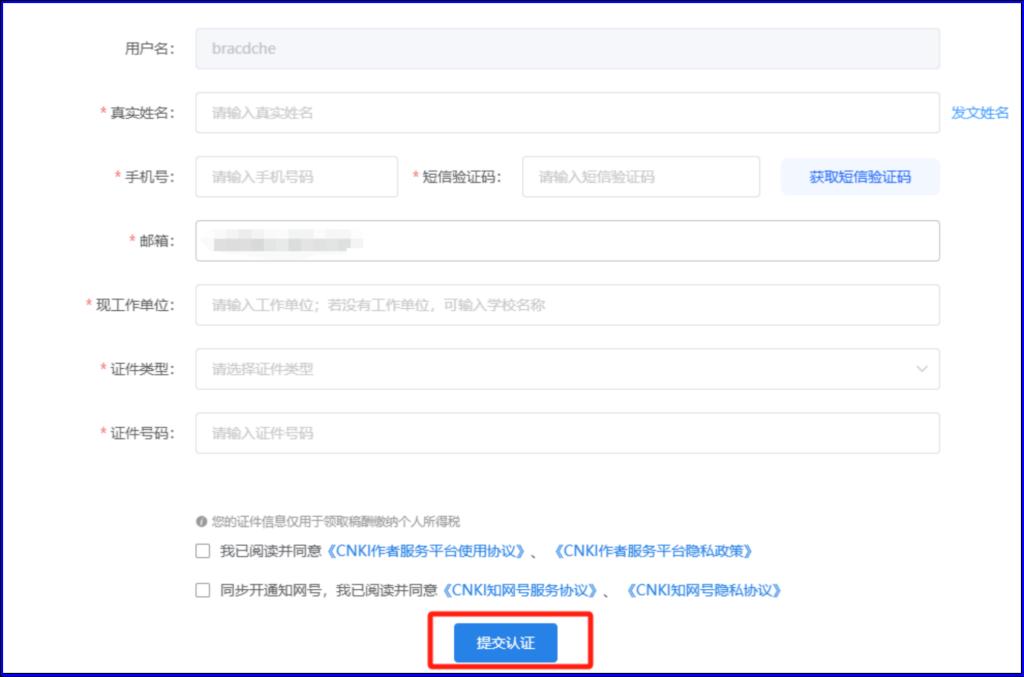1024x677 pixels.
Task: Check the 我已阅读并同意 CNKI作者服务平台 checkbox
Action: pyautogui.click(x=203, y=551)
